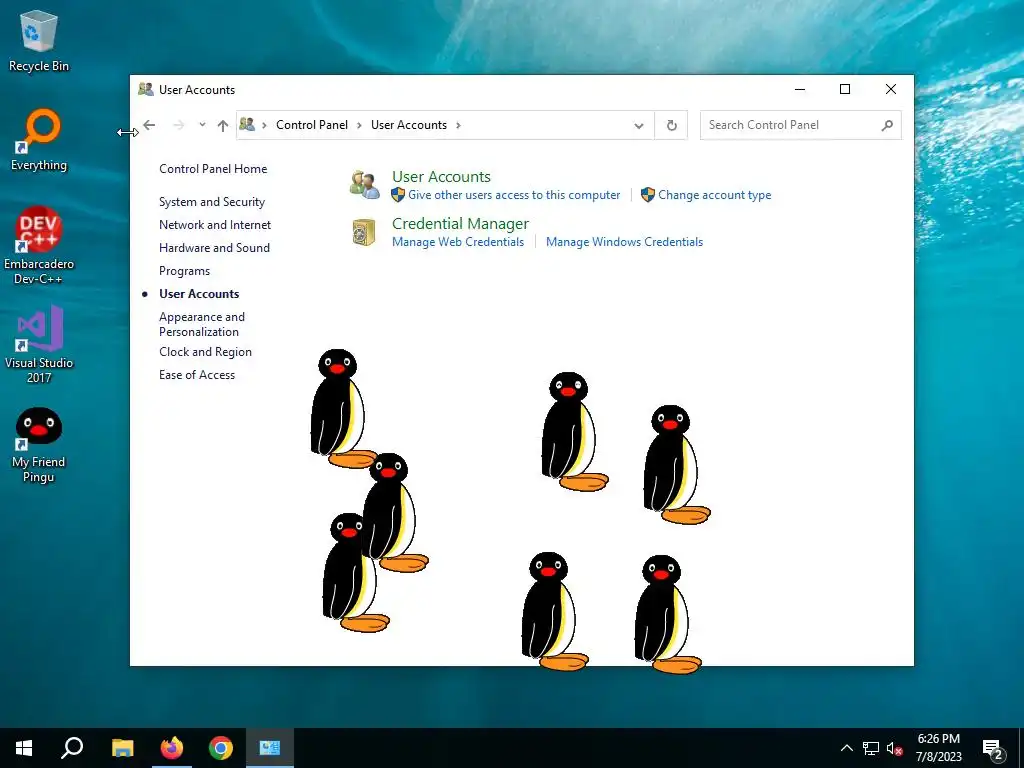Open the recent locations dropdown arrow
The image size is (1024, 768).
click(x=202, y=125)
